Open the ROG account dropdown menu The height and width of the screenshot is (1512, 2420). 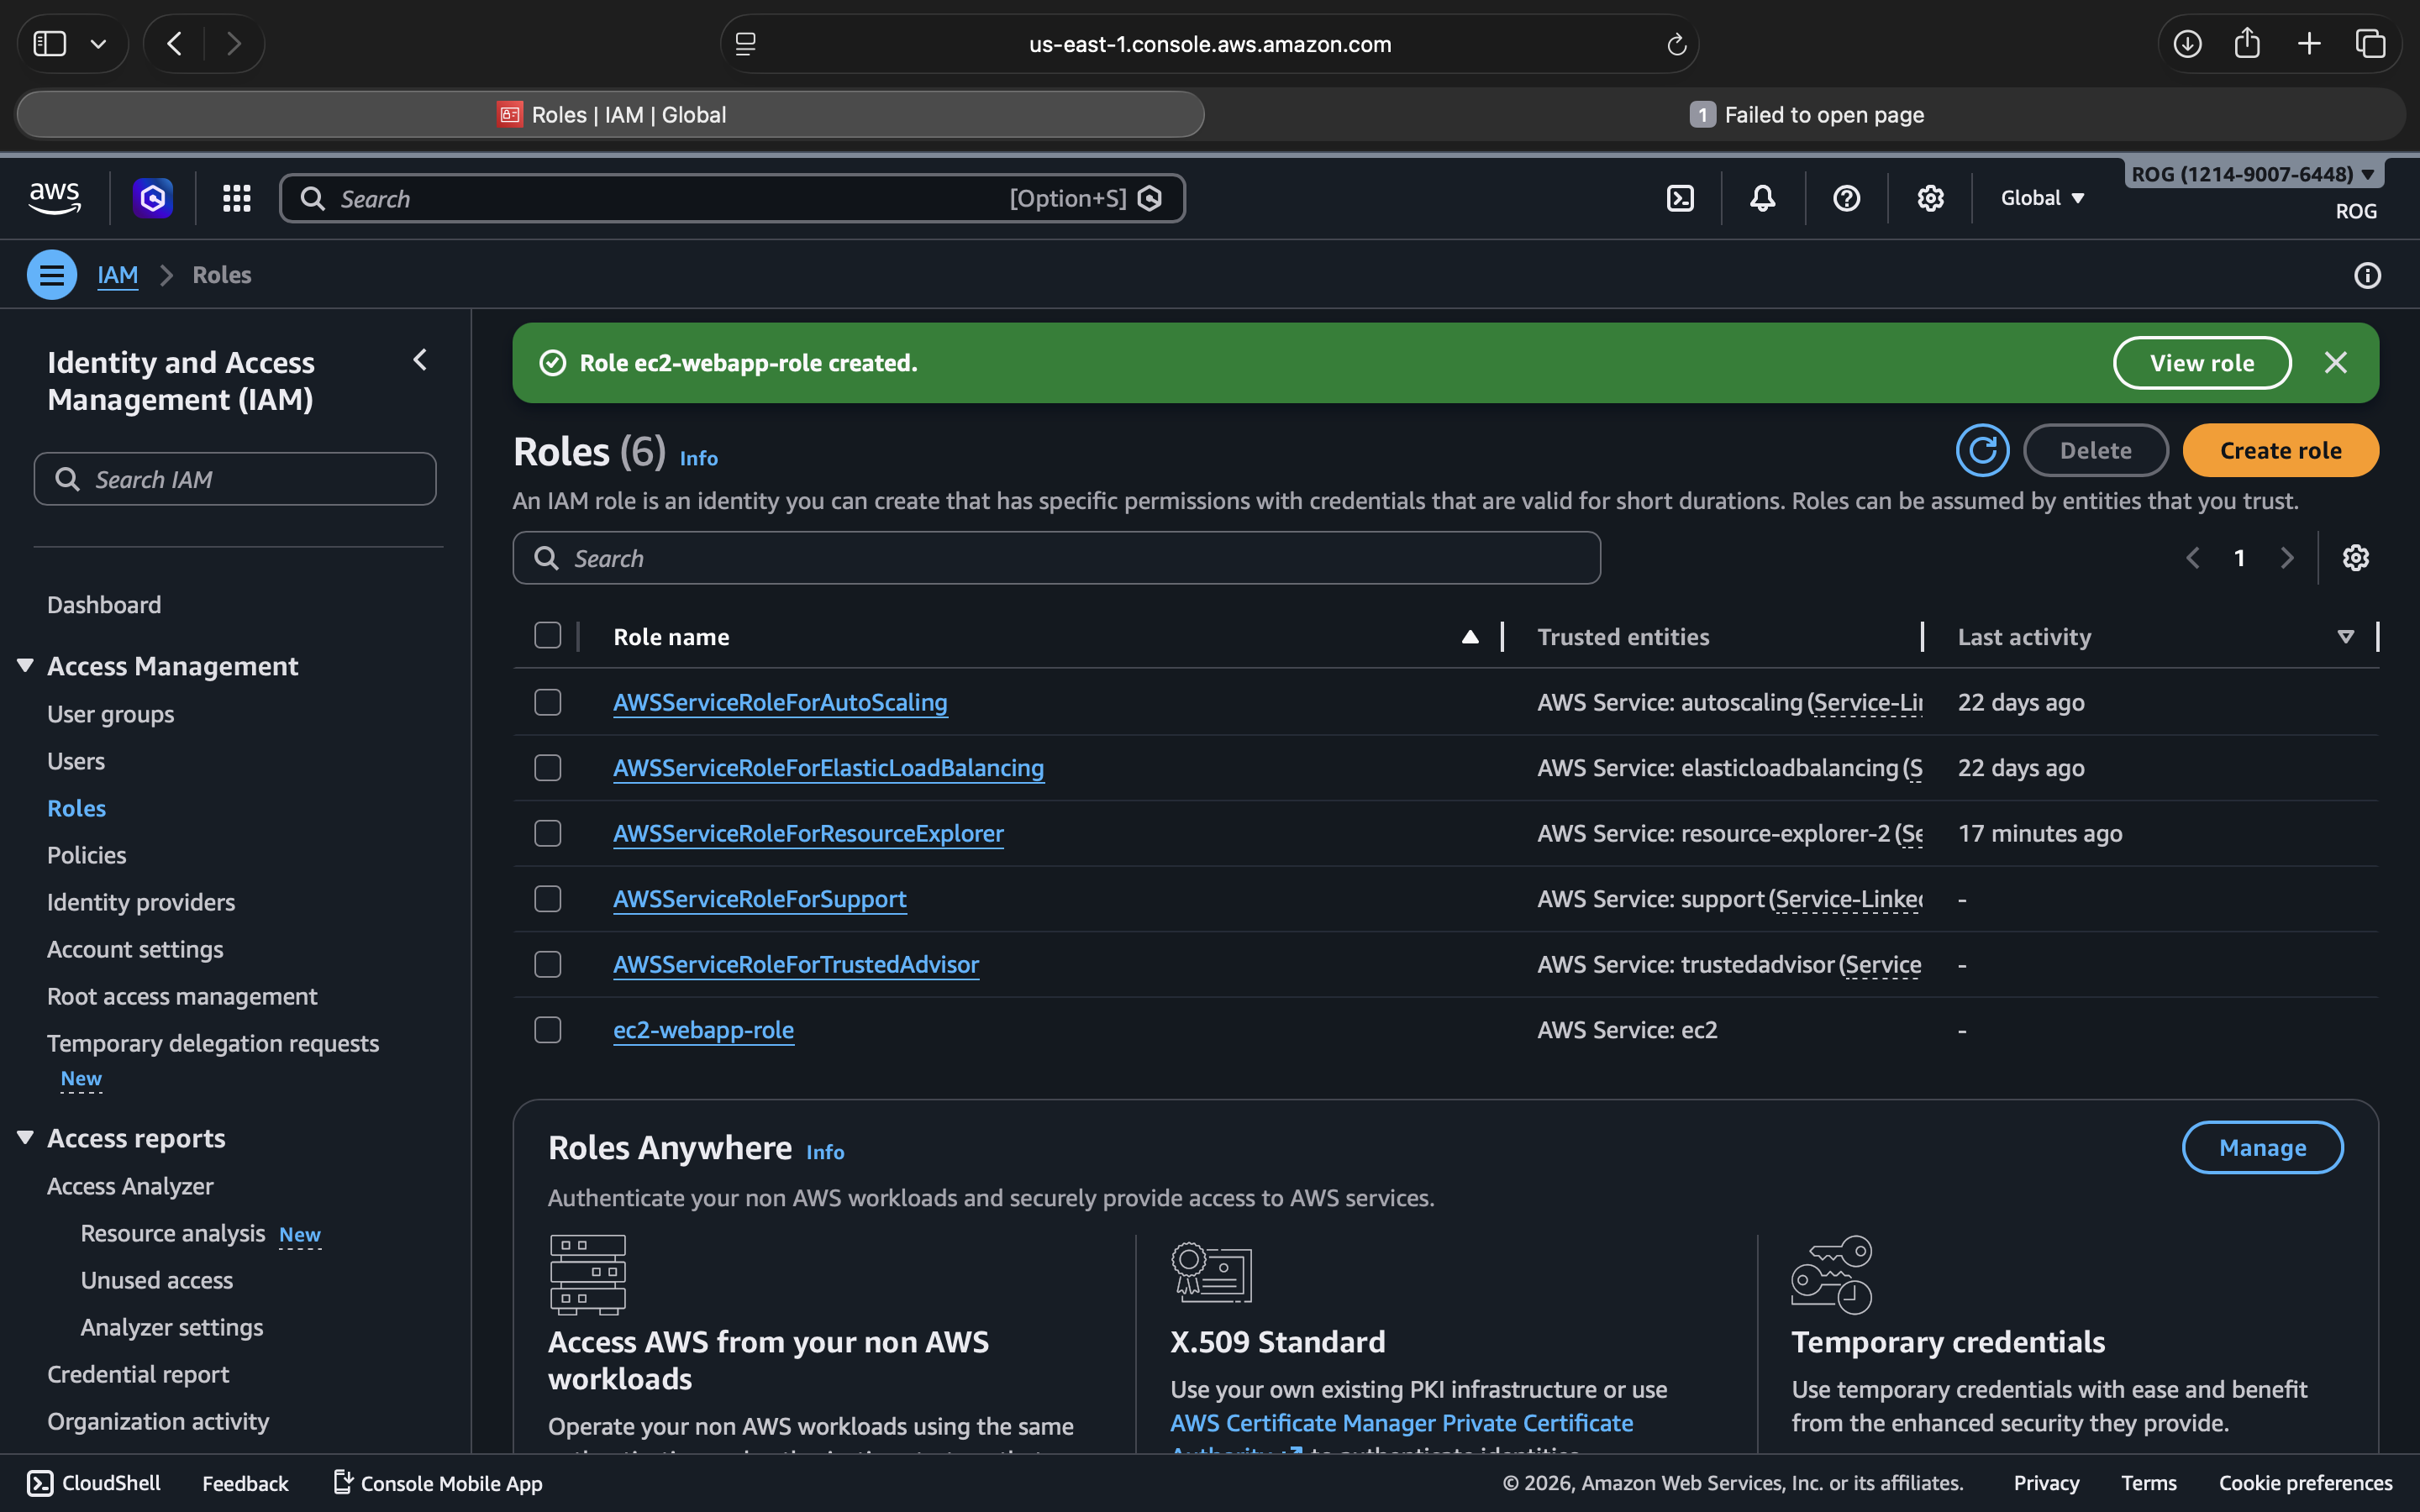pyautogui.click(x=2252, y=174)
